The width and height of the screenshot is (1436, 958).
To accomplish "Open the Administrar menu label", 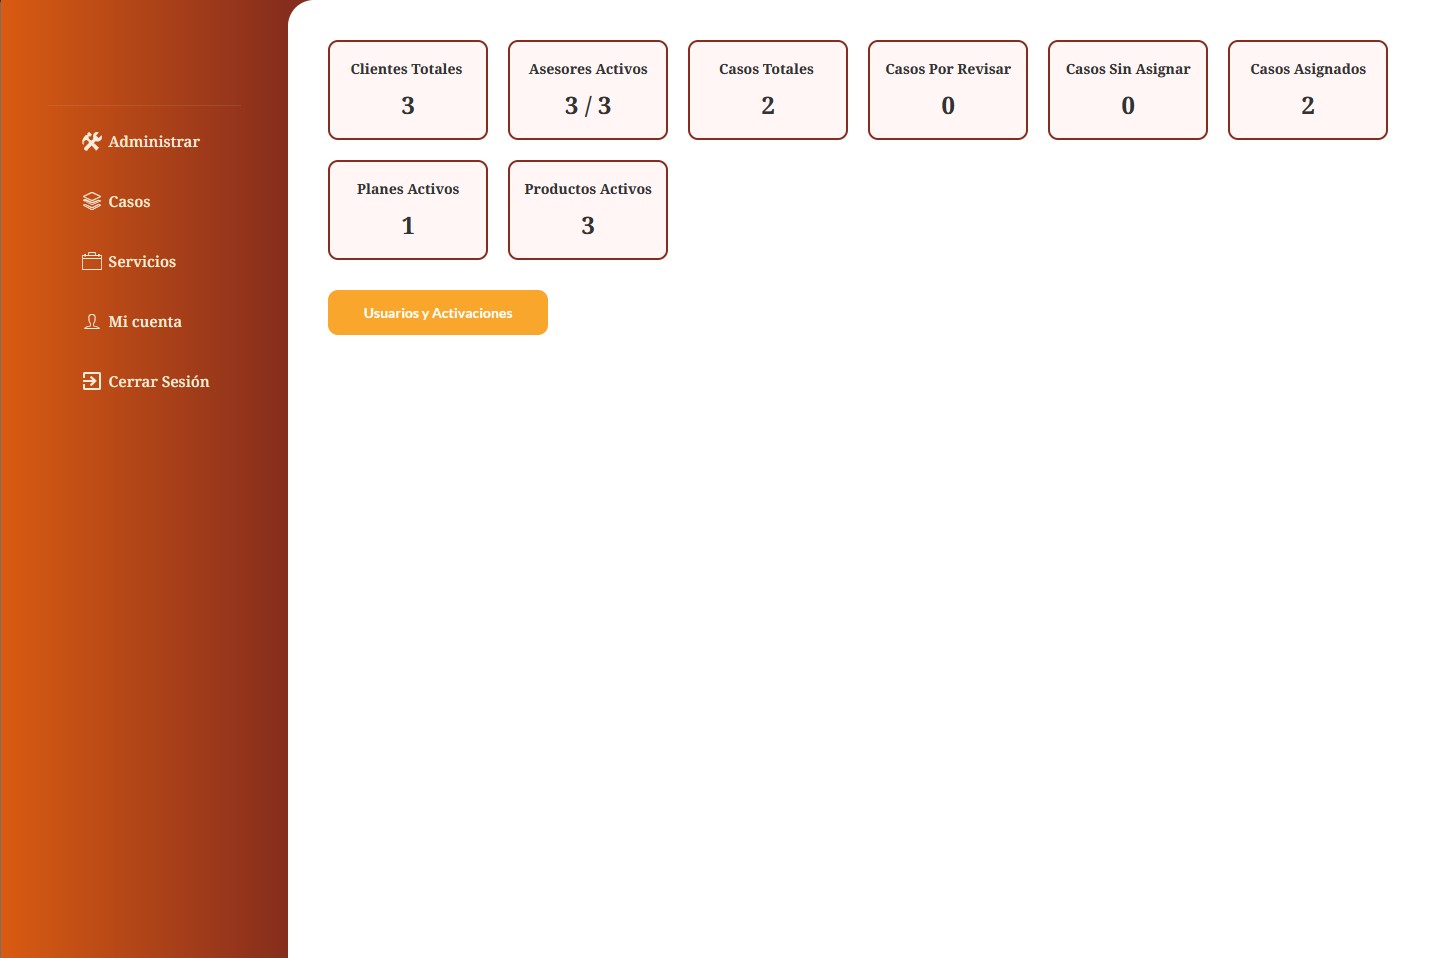I will (x=154, y=142).
